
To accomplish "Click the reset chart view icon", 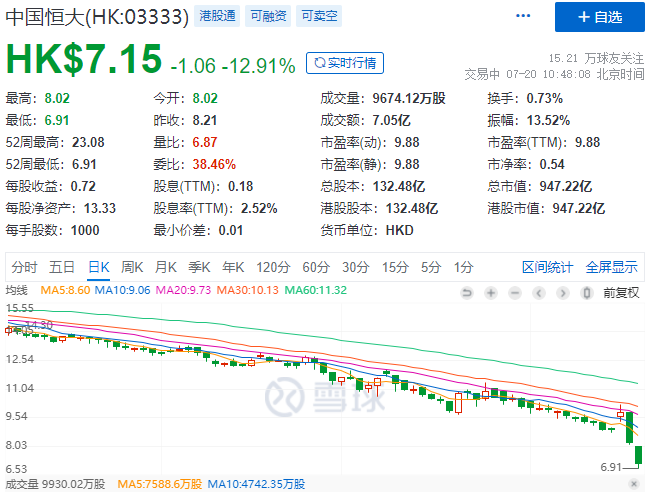I will coord(467,293).
